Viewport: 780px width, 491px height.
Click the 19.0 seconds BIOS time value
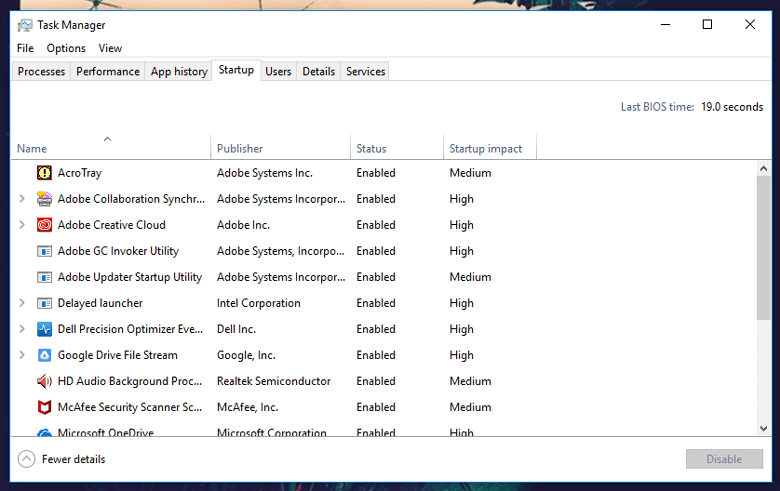[732, 107]
